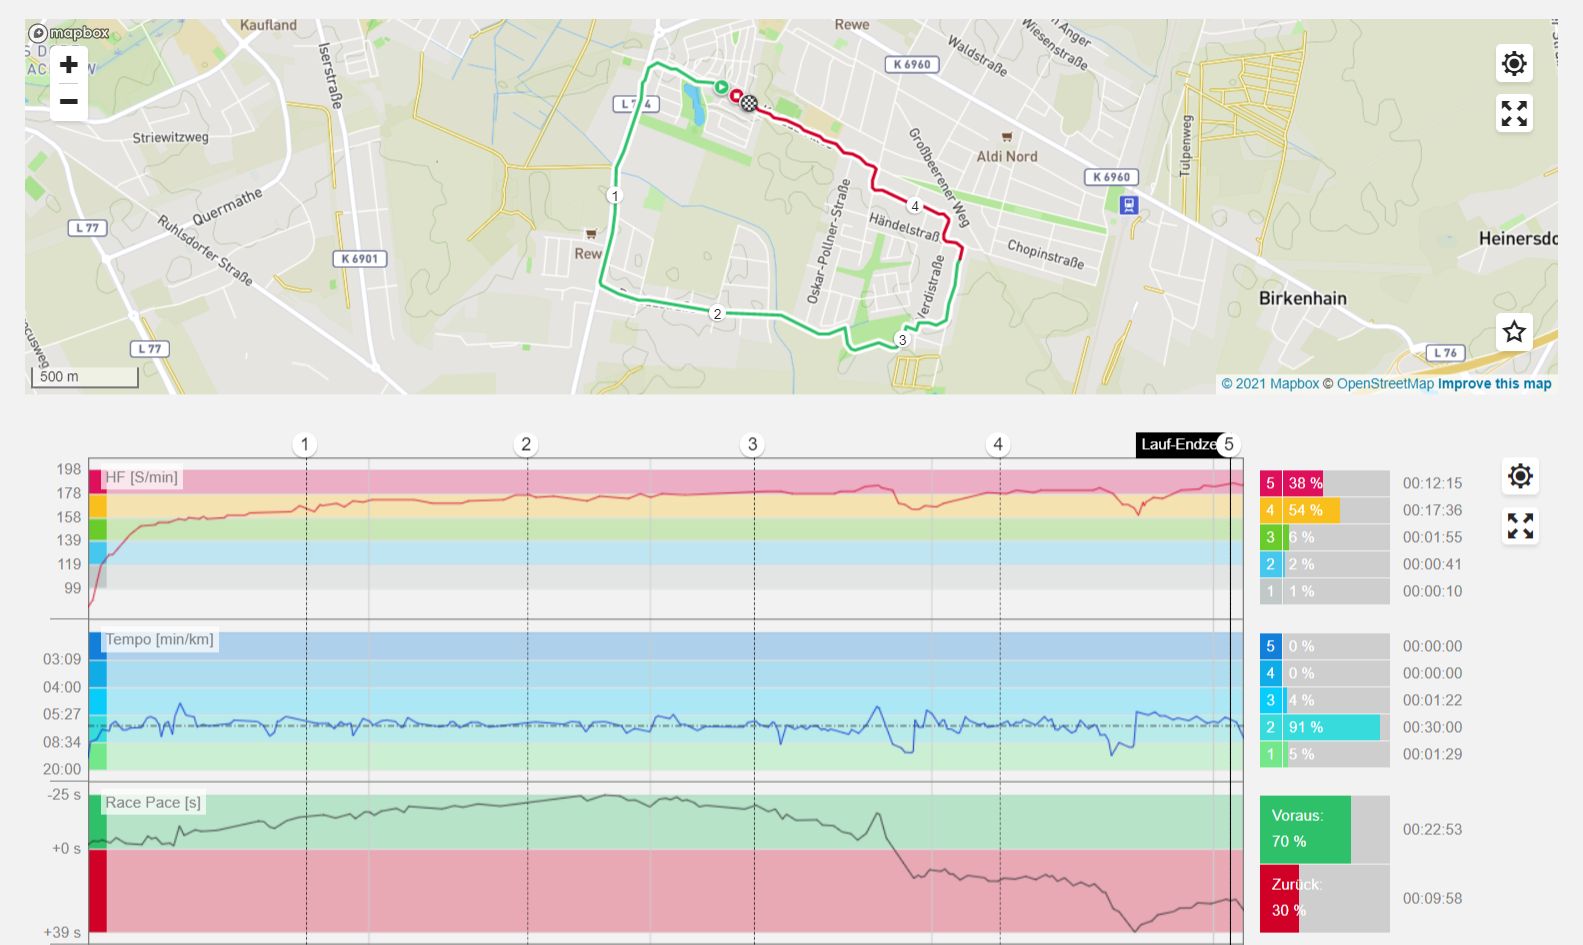Select heart rate zone 2 bar 2 %
The width and height of the screenshot is (1583, 945).
[x=1324, y=564]
